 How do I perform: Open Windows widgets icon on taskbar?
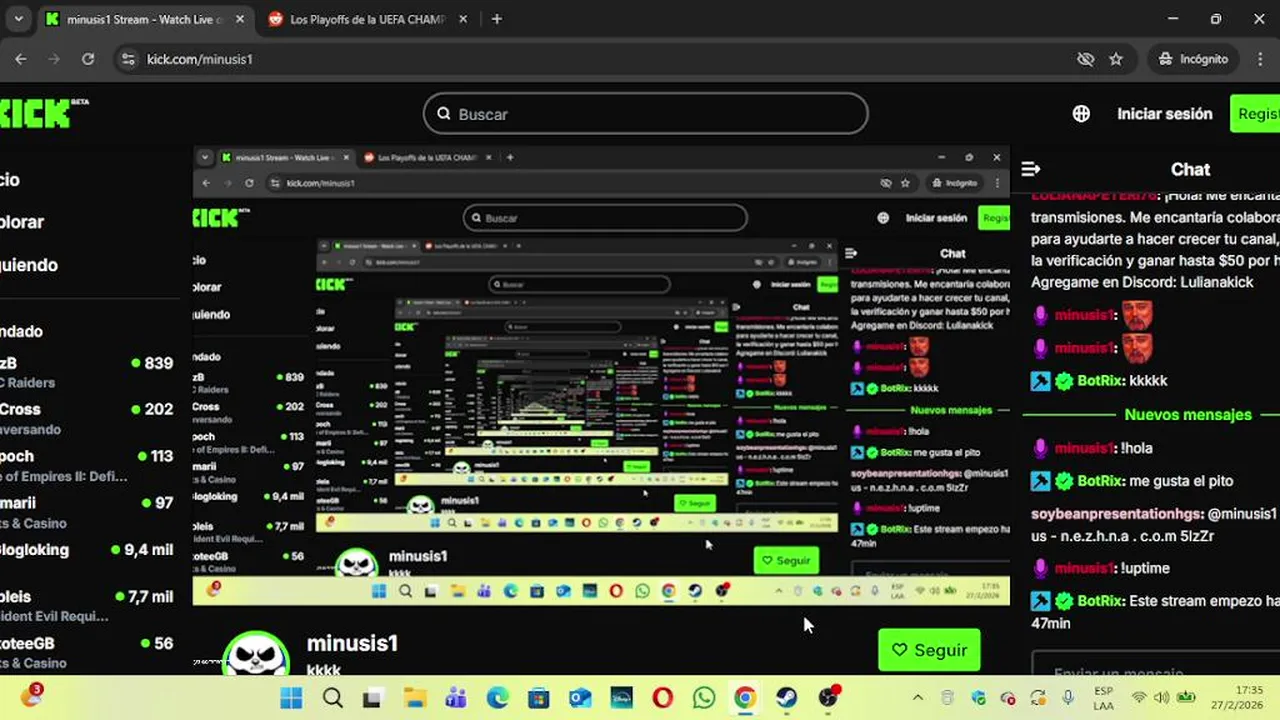[32, 696]
